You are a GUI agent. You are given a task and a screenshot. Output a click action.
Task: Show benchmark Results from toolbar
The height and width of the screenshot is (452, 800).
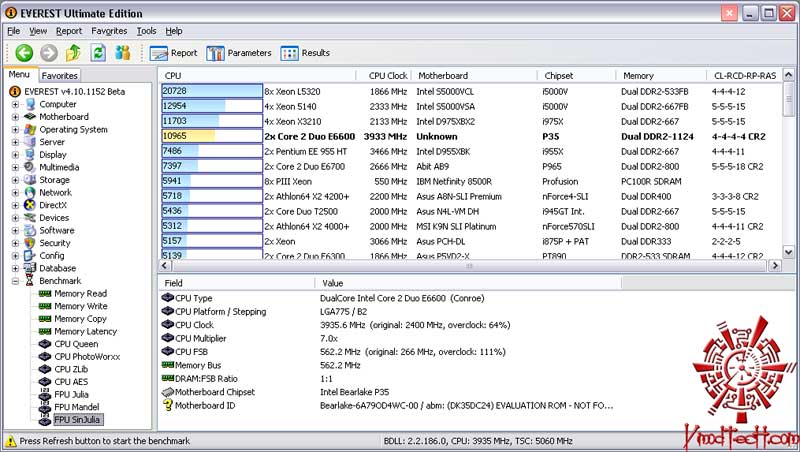[x=305, y=53]
